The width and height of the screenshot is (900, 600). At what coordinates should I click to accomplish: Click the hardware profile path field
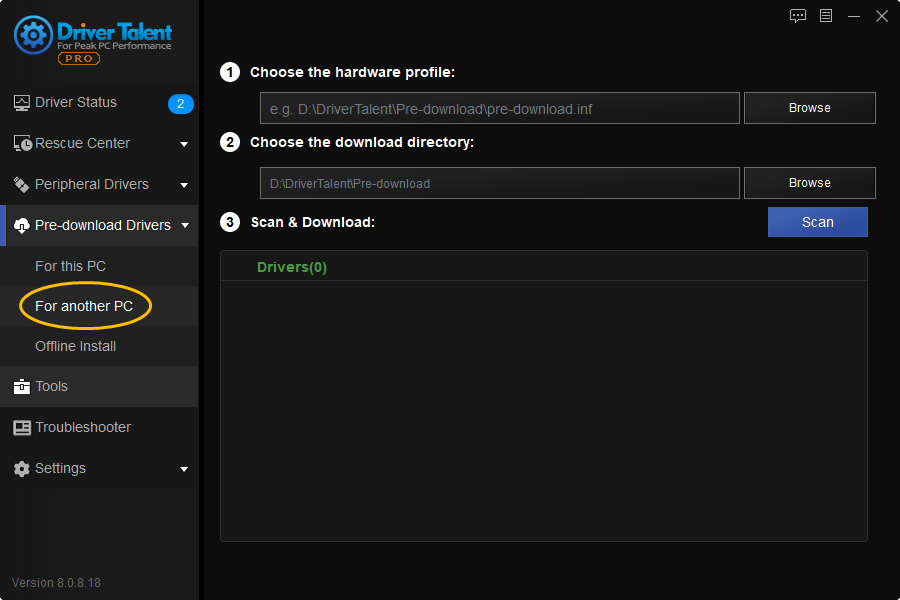499,108
